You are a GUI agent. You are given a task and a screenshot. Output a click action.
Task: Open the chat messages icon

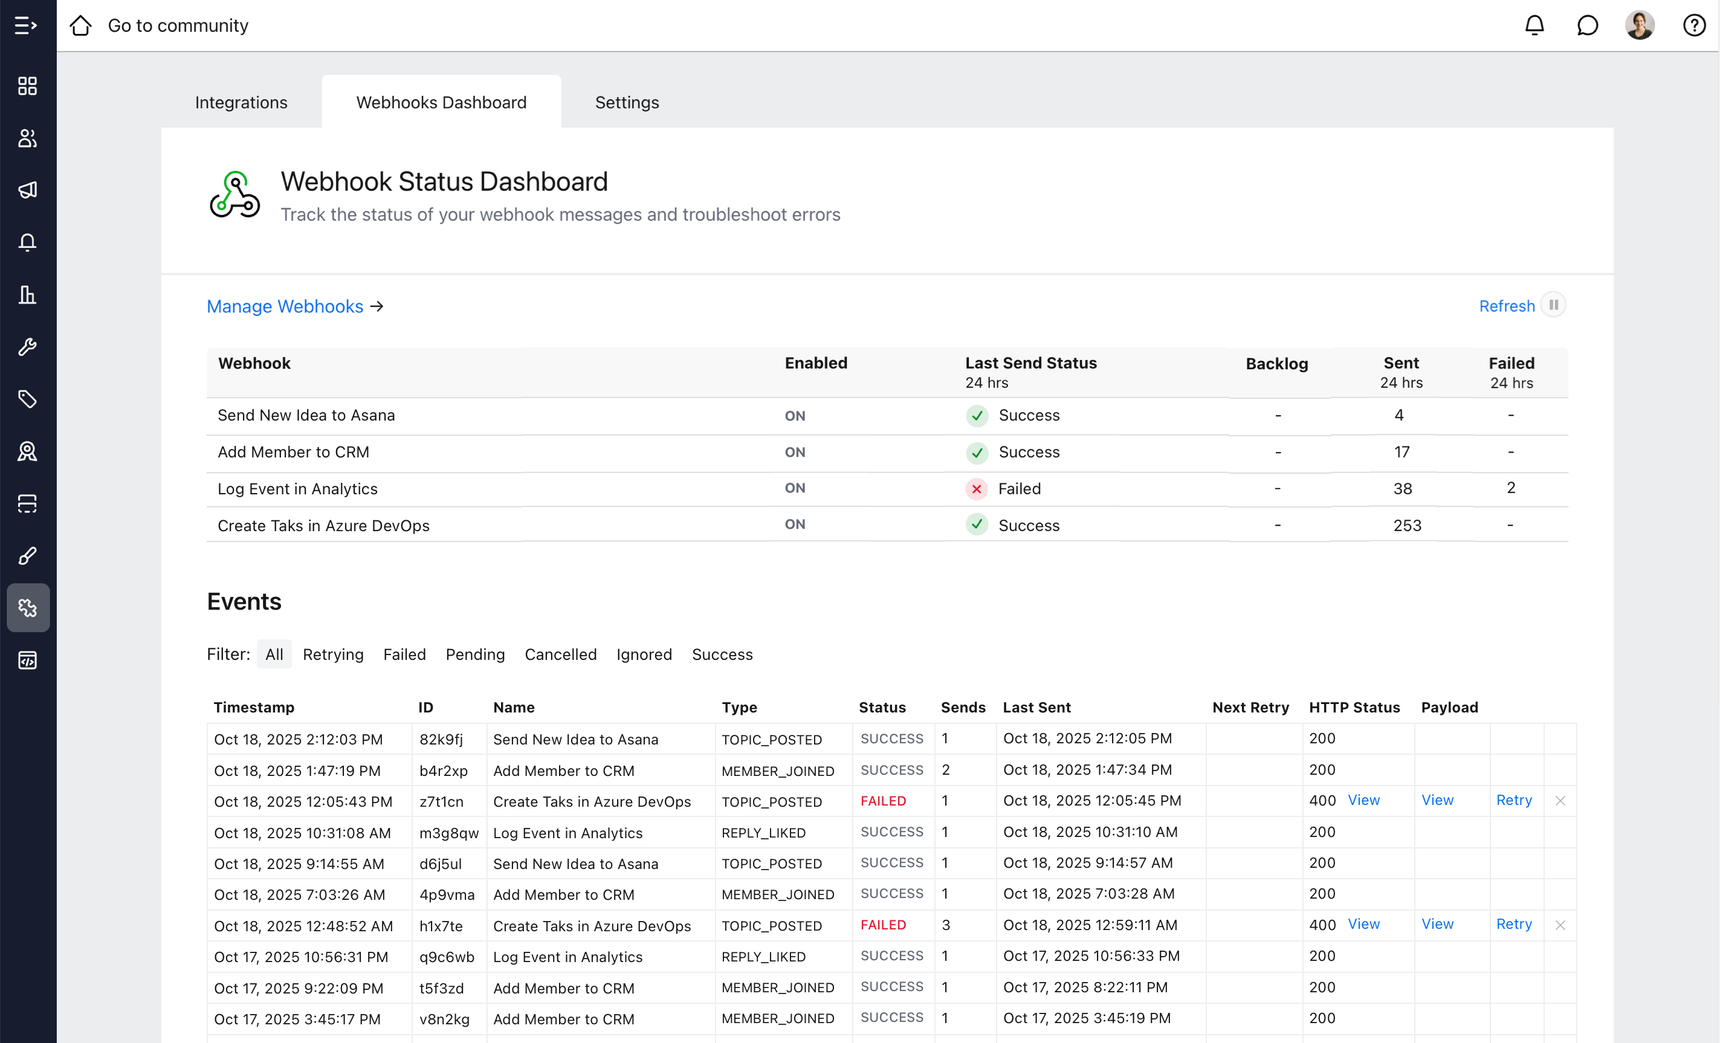(1587, 26)
